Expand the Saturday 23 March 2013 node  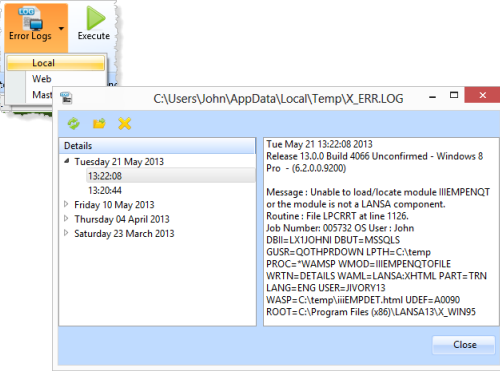(x=66, y=233)
